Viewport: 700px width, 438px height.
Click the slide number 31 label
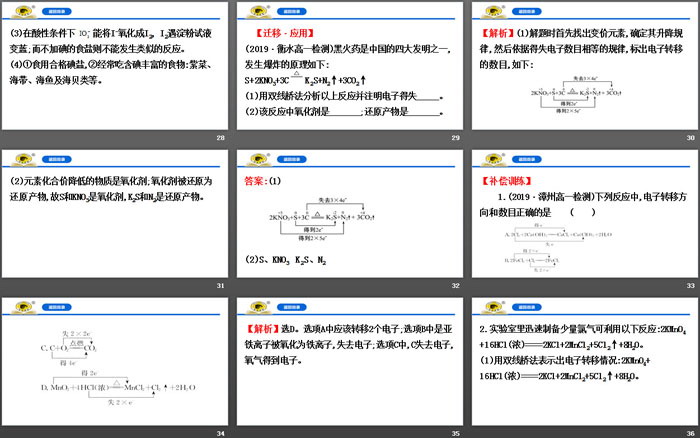[x=220, y=285]
